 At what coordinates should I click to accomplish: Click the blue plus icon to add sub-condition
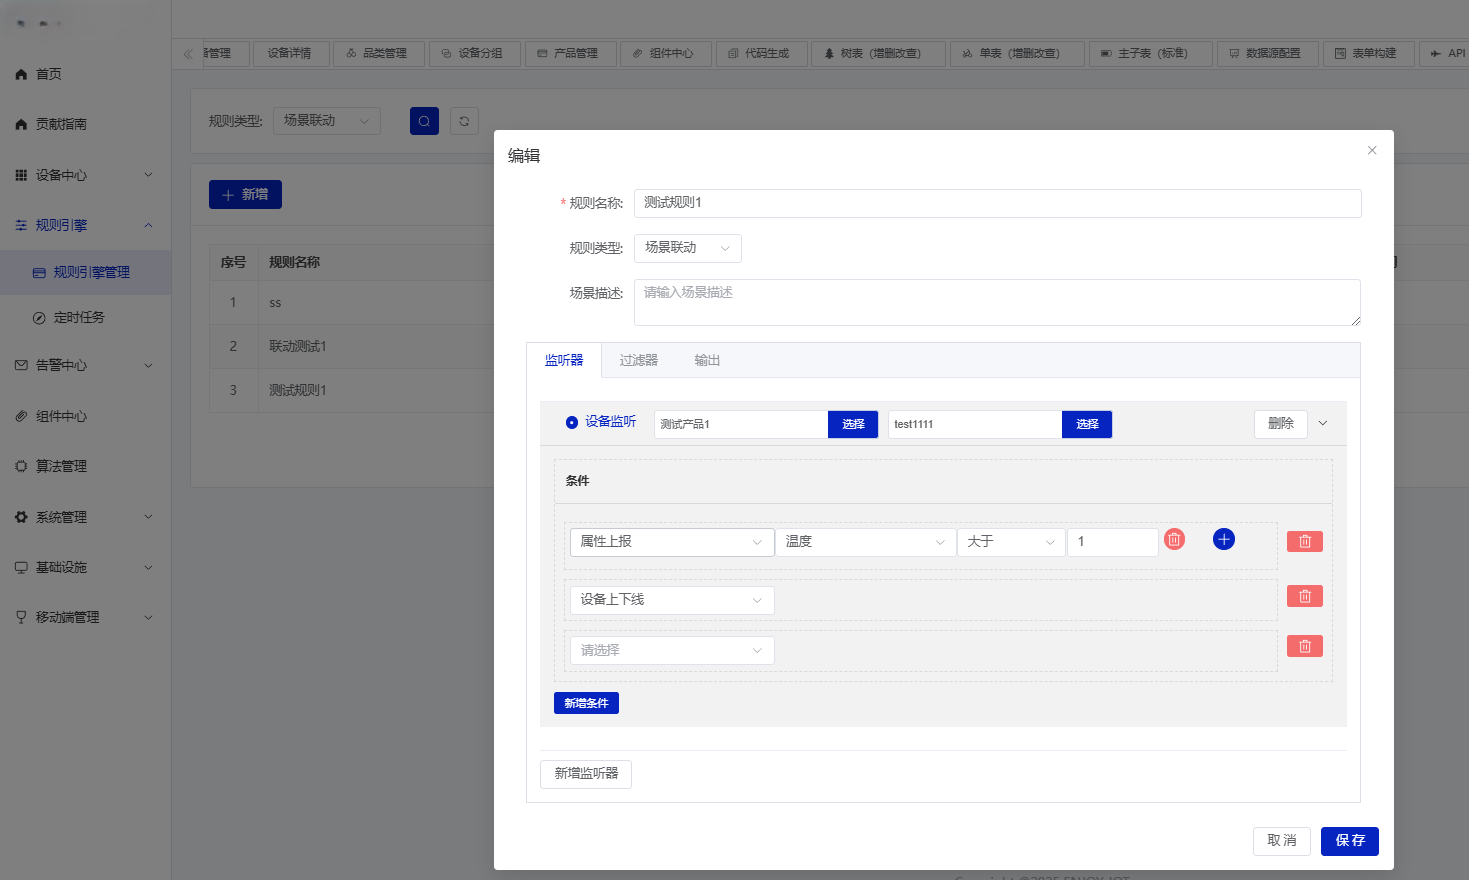tap(1224, 539)
